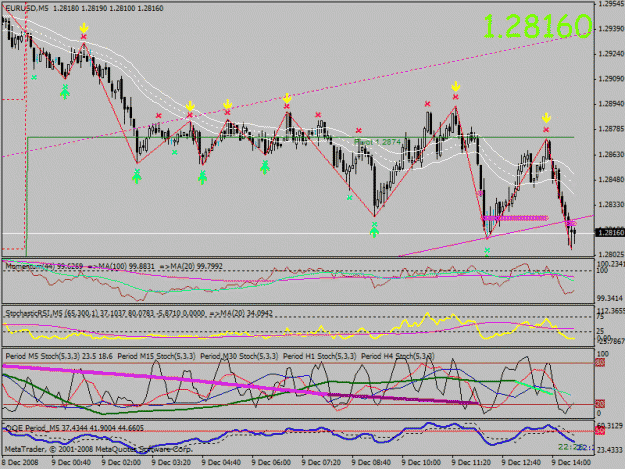Click the large green 1.28160 price display
Screen dimensions: 625x469
click(x=537, y=26)
